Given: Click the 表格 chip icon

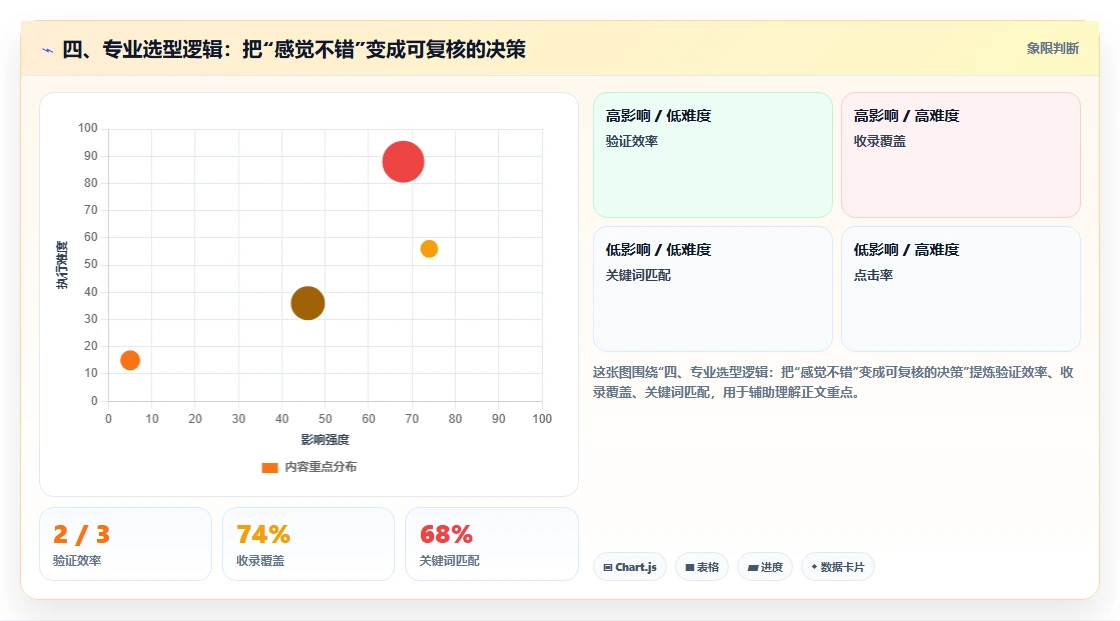Looking at the screenshot, I should 690,567.
